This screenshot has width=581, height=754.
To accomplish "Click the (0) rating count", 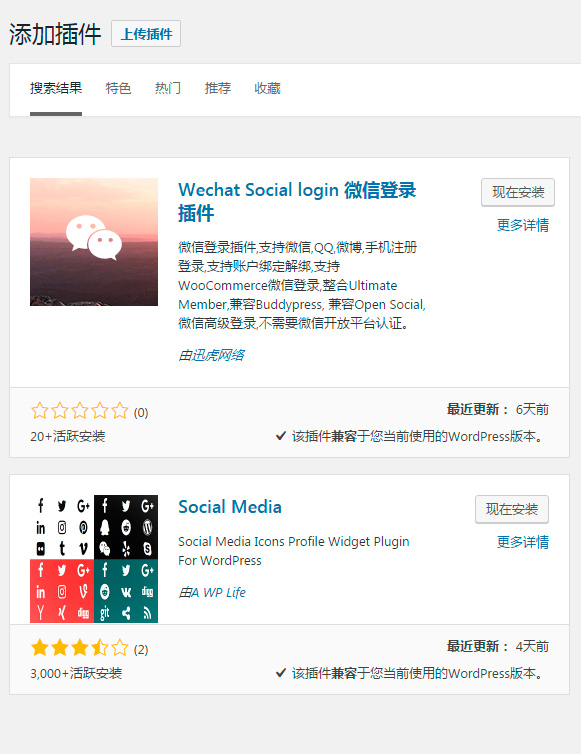I will (141, 413).
